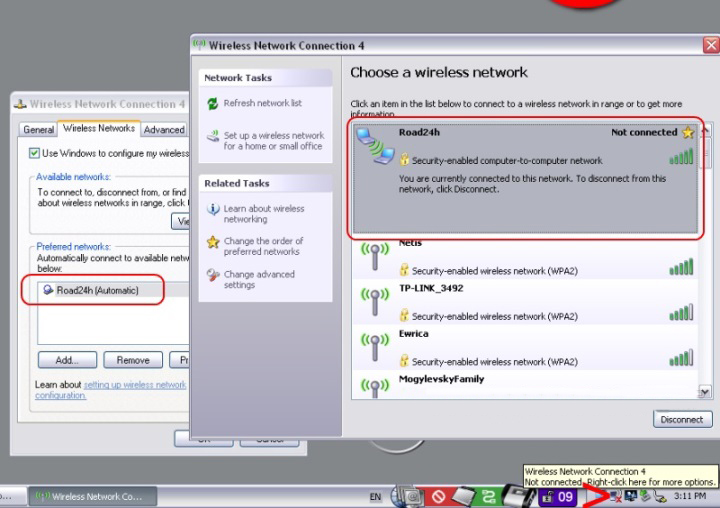
Task: Click the antenna icon for TP-LINK_3492
Action: 375,301
